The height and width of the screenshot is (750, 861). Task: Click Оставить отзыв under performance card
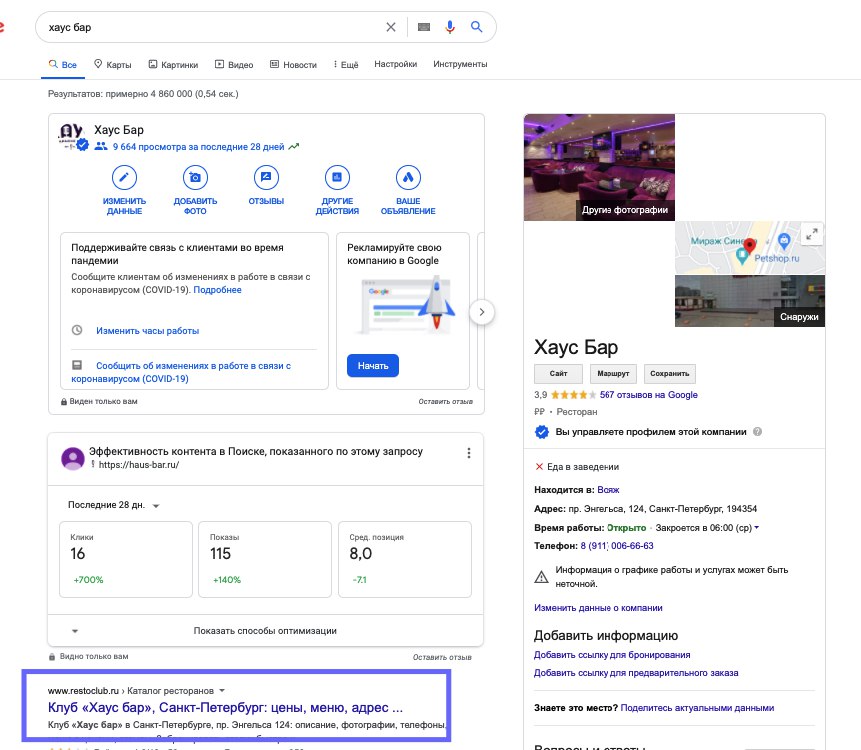tap(442, 657)
